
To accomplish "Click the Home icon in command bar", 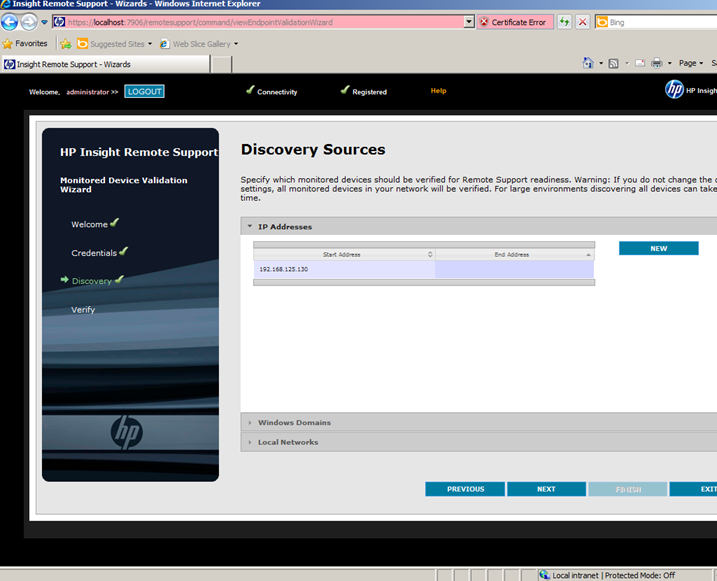I will point(589,63).
